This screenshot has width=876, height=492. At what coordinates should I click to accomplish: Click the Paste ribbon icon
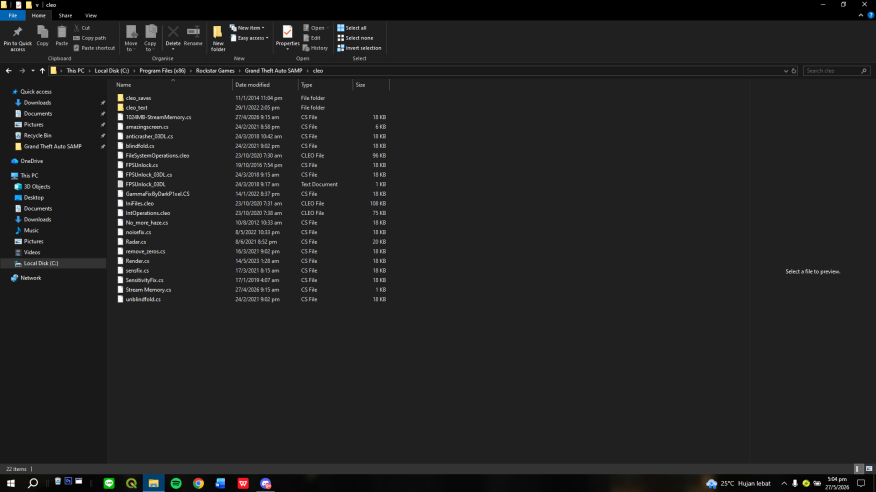click(x=61, y=32)
